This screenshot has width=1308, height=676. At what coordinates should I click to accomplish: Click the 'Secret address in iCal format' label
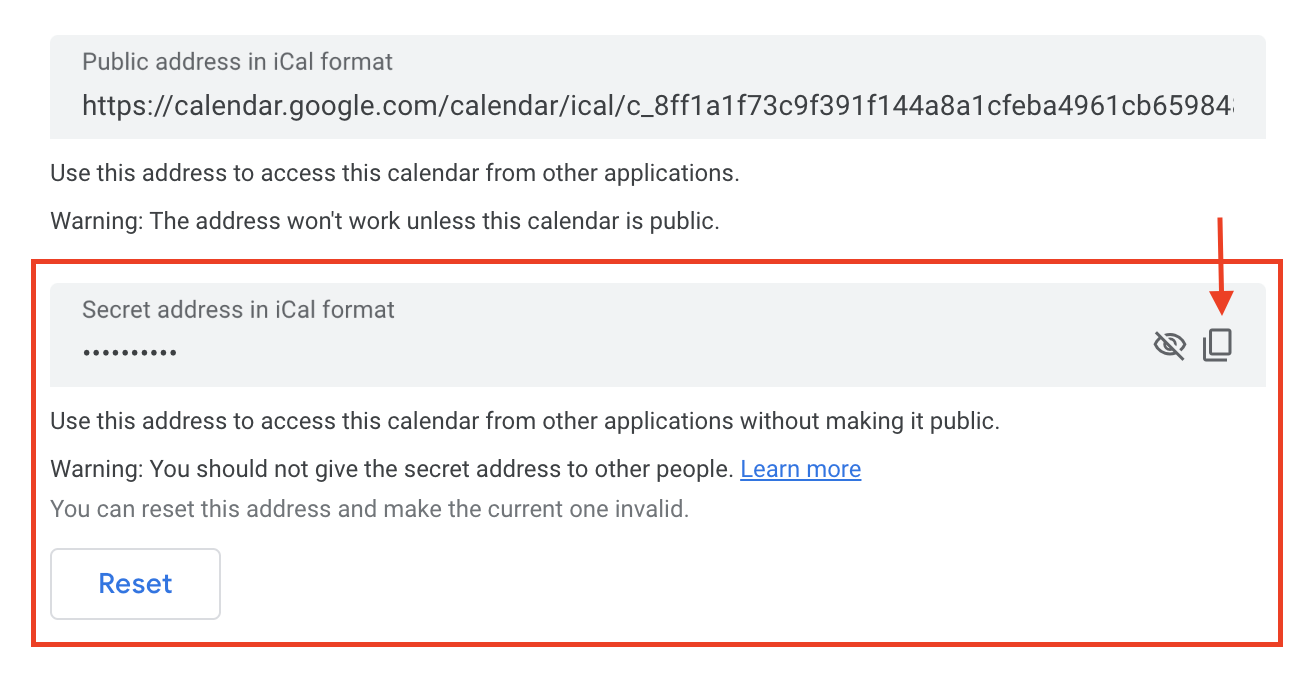point(238,310)
